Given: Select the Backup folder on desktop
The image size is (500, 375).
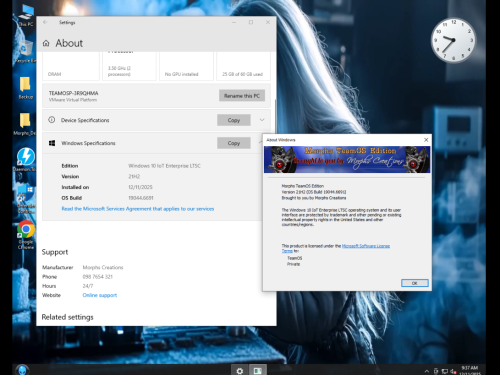Looking at the screenshot, I should tap(25, 88).
